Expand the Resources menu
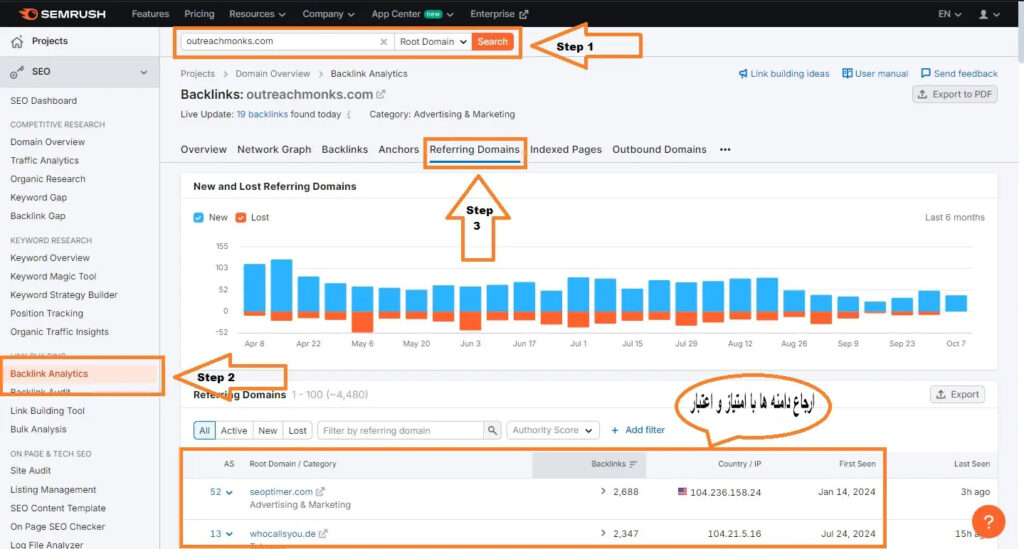 tap(257, 14)
